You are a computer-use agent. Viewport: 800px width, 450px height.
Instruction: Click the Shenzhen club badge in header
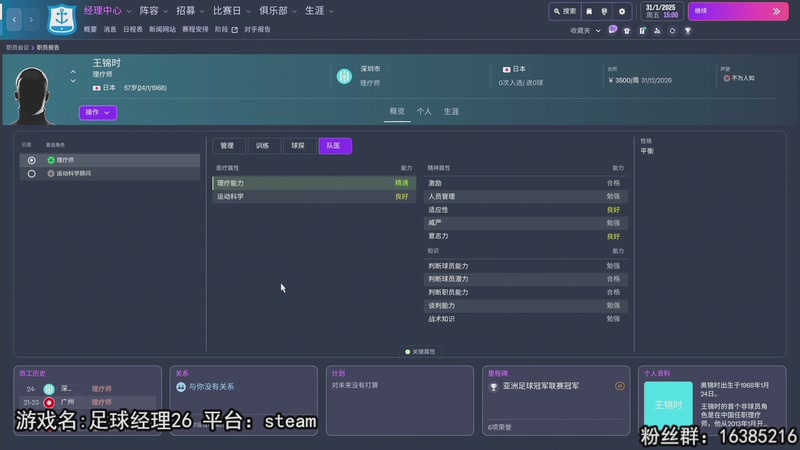[344, 76]
